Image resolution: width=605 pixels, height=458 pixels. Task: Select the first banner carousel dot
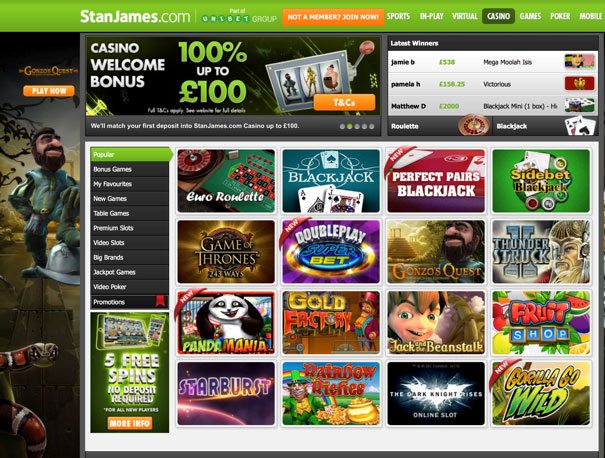pos(342,126)
